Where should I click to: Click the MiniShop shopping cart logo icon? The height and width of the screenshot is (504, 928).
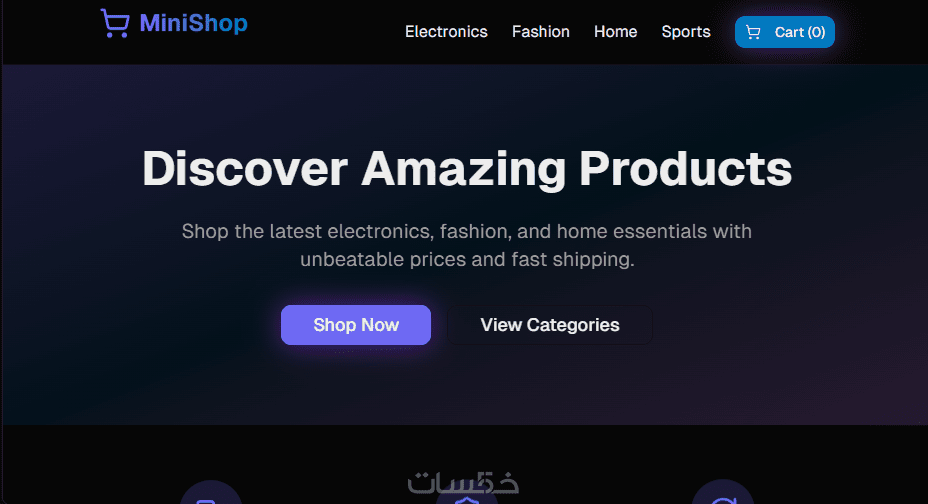pyautogui.click(x=115, y=23)
